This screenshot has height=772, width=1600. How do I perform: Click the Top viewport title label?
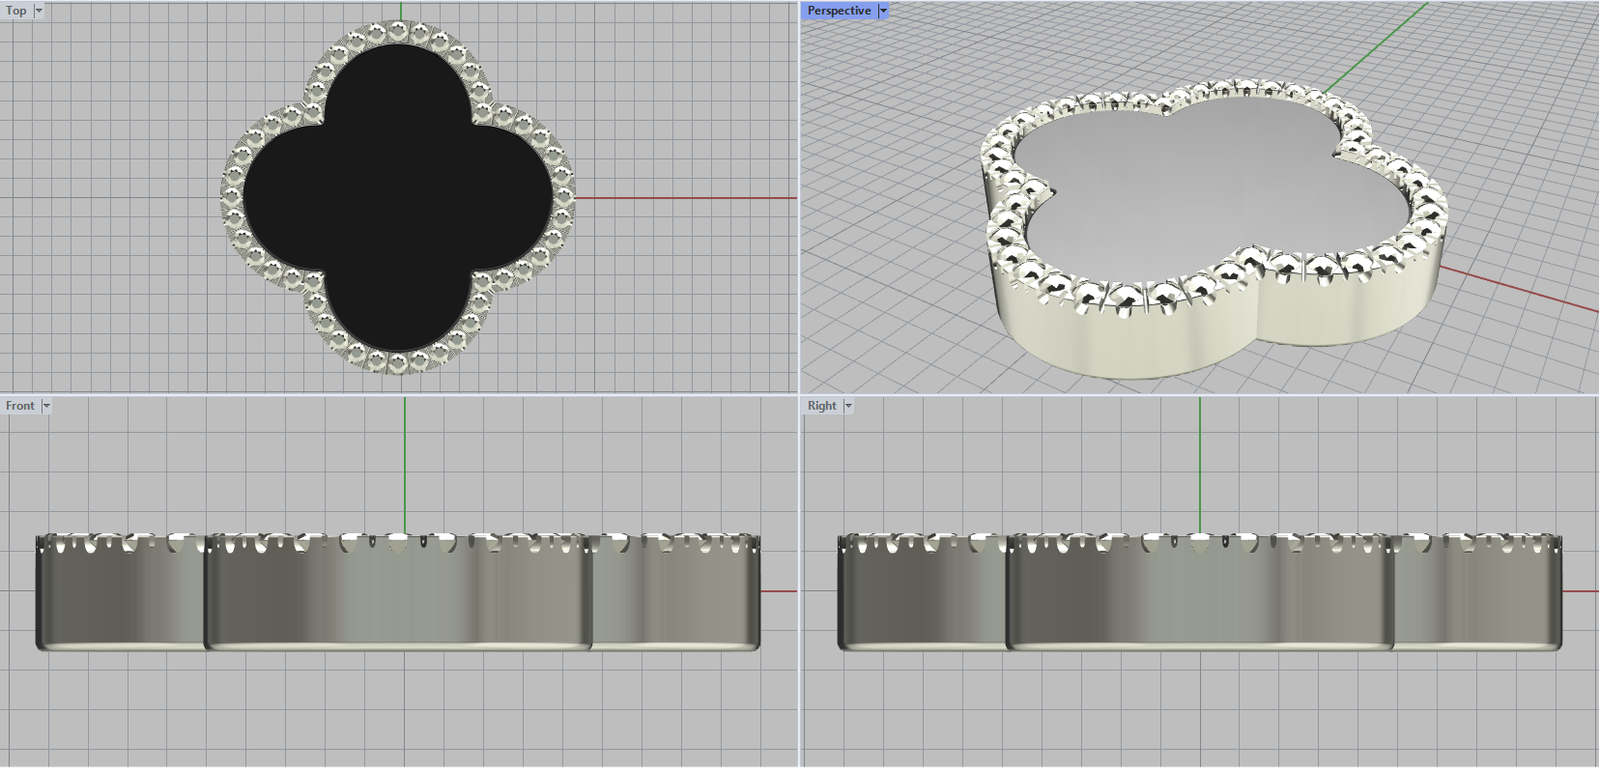tap(16, 11)
